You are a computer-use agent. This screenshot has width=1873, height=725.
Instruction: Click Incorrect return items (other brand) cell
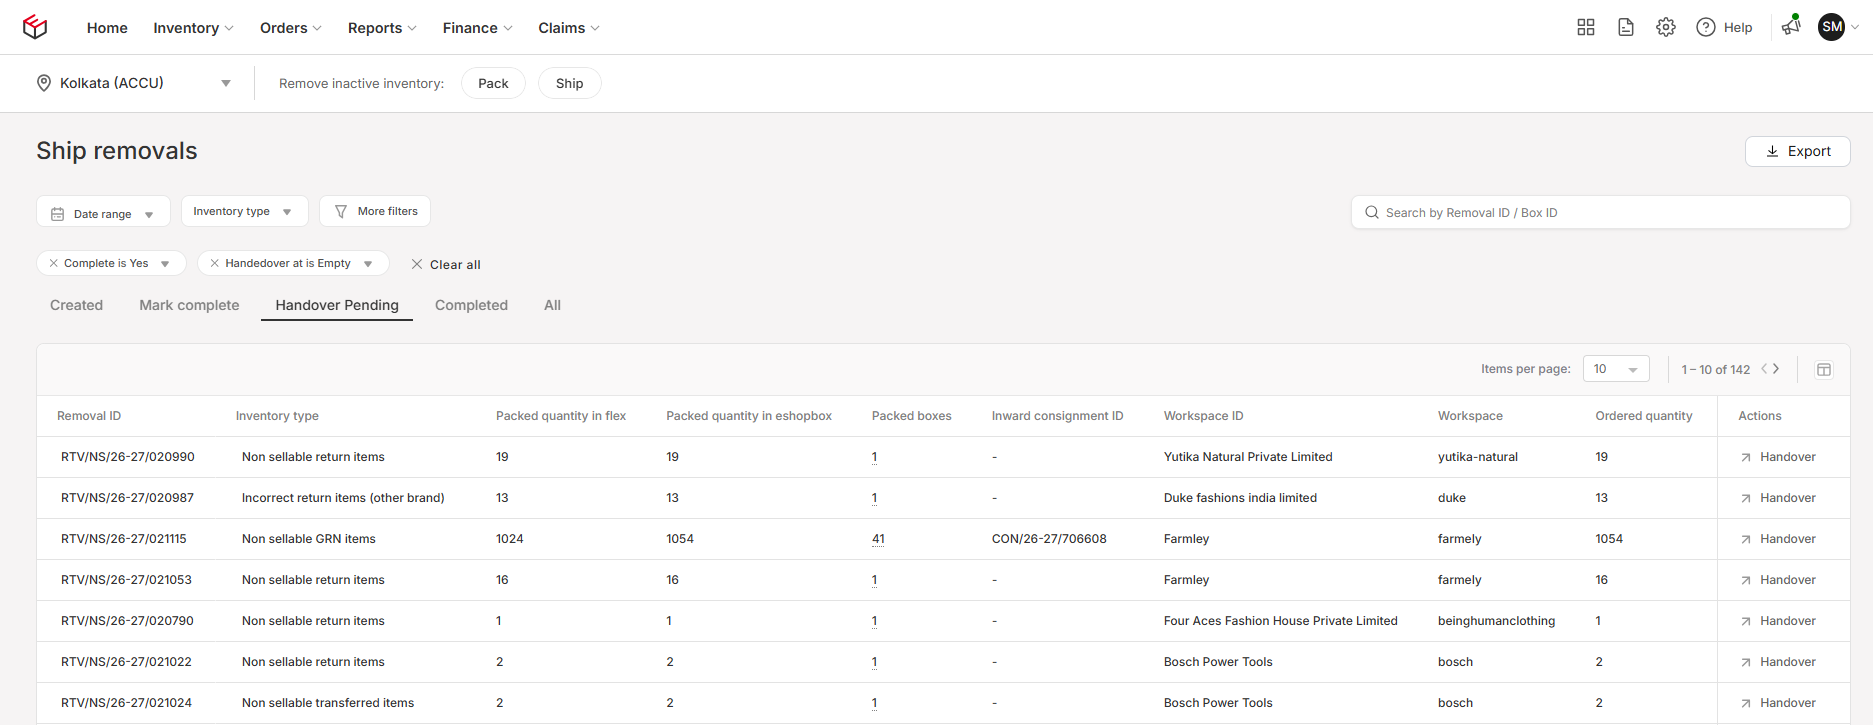(x=343, y=498)
